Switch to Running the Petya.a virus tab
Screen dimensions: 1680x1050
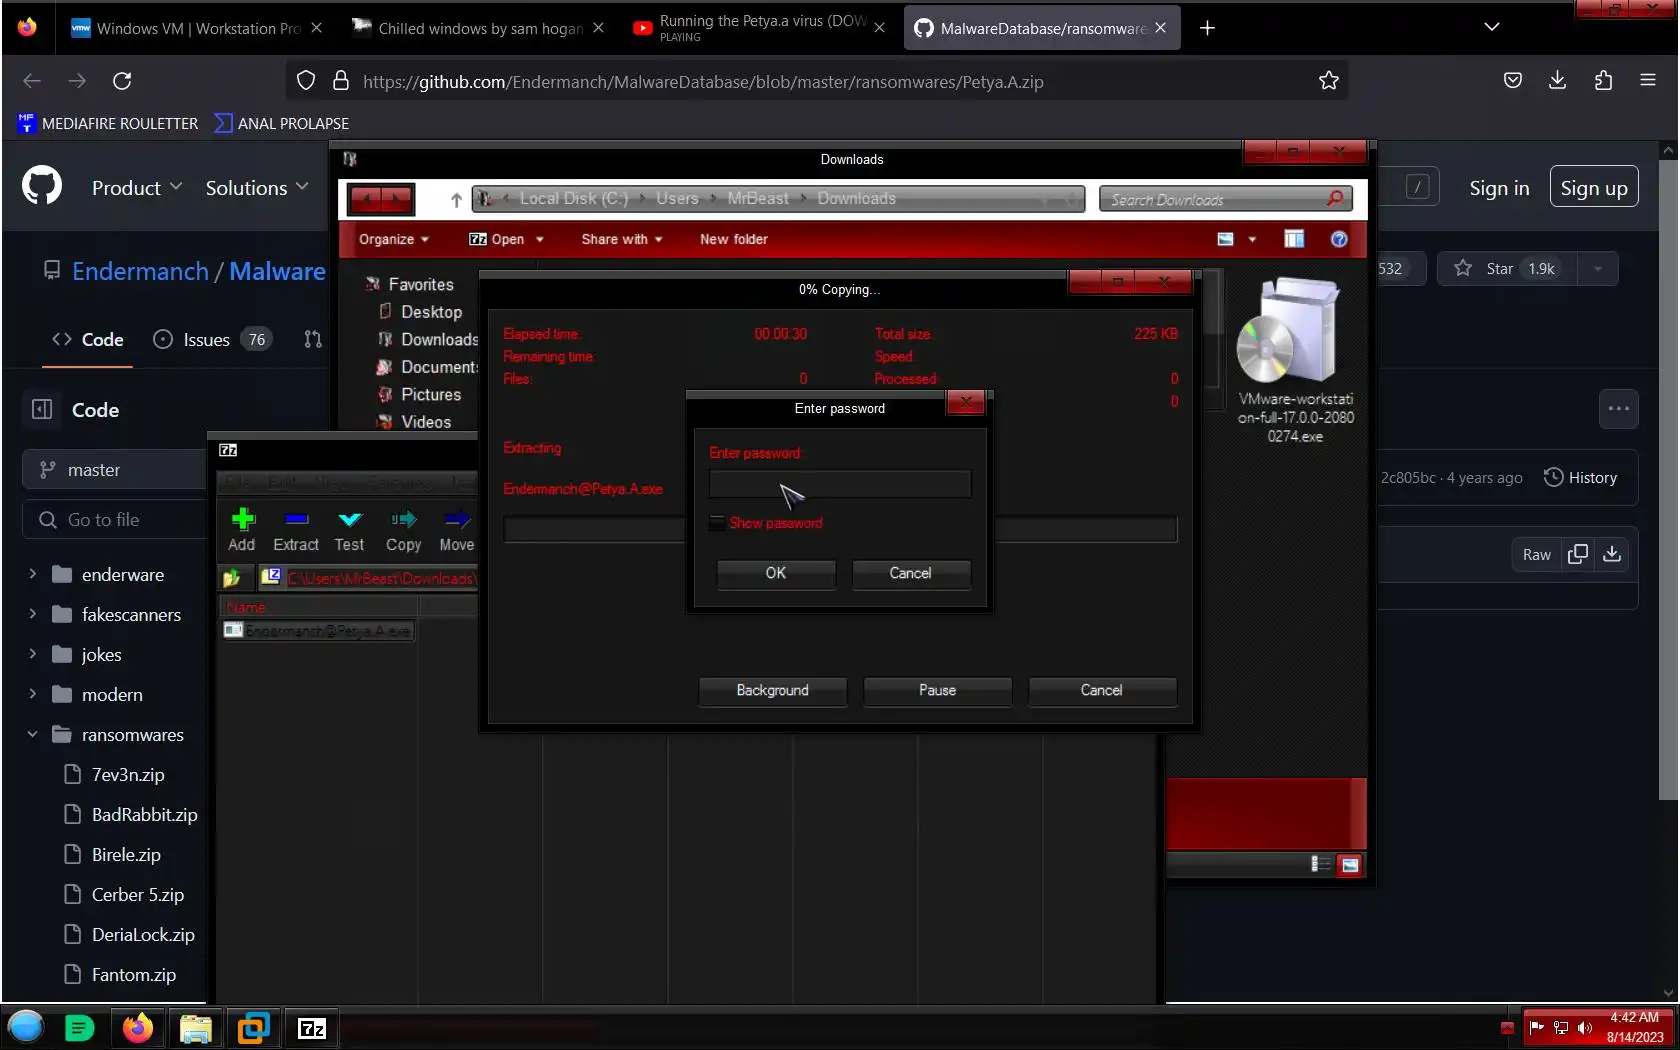pos(759,28)
